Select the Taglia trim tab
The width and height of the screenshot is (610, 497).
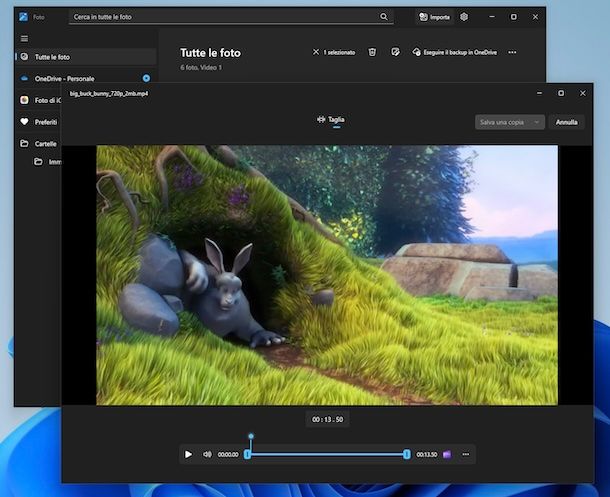click(331, 120)
